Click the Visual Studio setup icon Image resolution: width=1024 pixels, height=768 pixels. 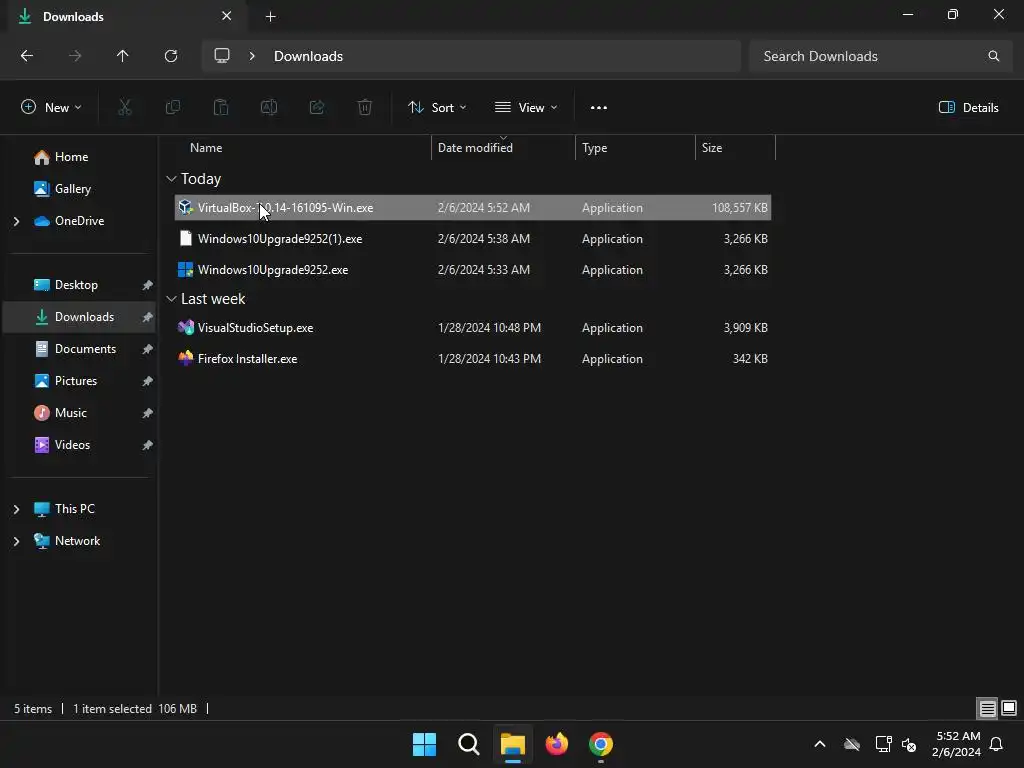tap(185, 328)
